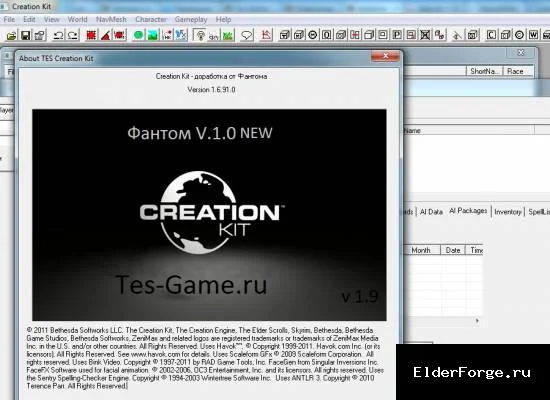This screenshot has width=550, height=400.
Task: Click the speech bubble dialogue icon
Action: [247, 35]
